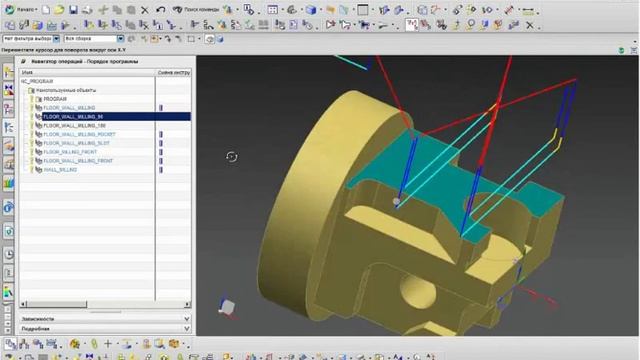
Task: Toggle the highlighted eye icon in selection bar
Action: pos(210,39)
